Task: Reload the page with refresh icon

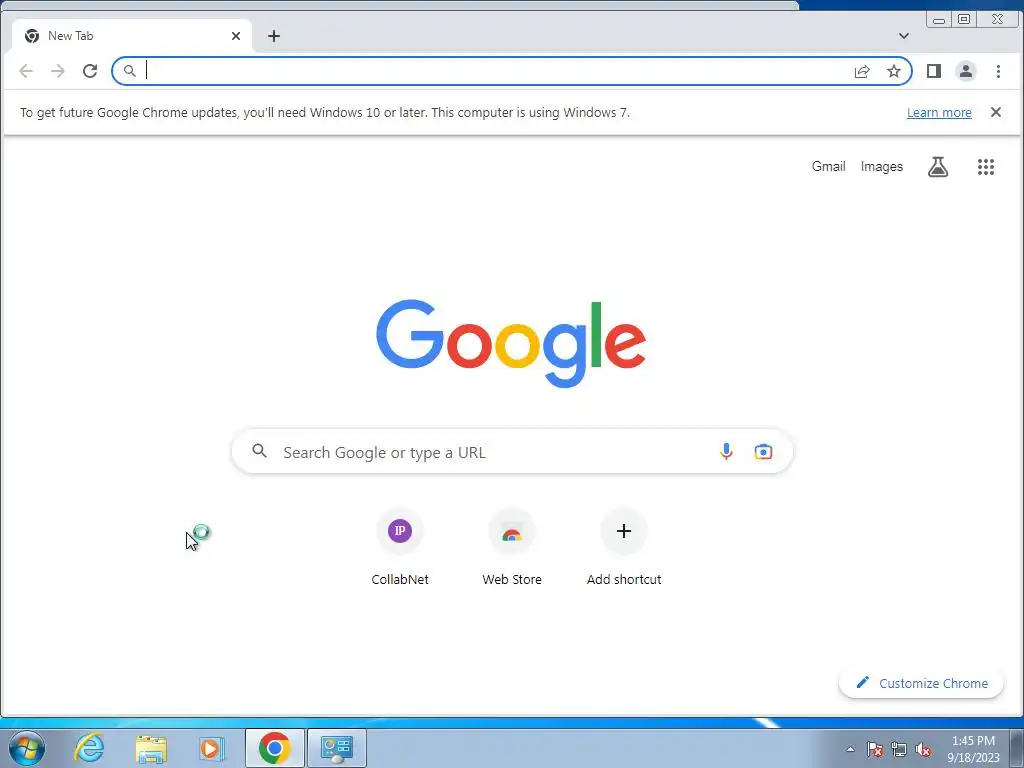Action: [90, 71]
